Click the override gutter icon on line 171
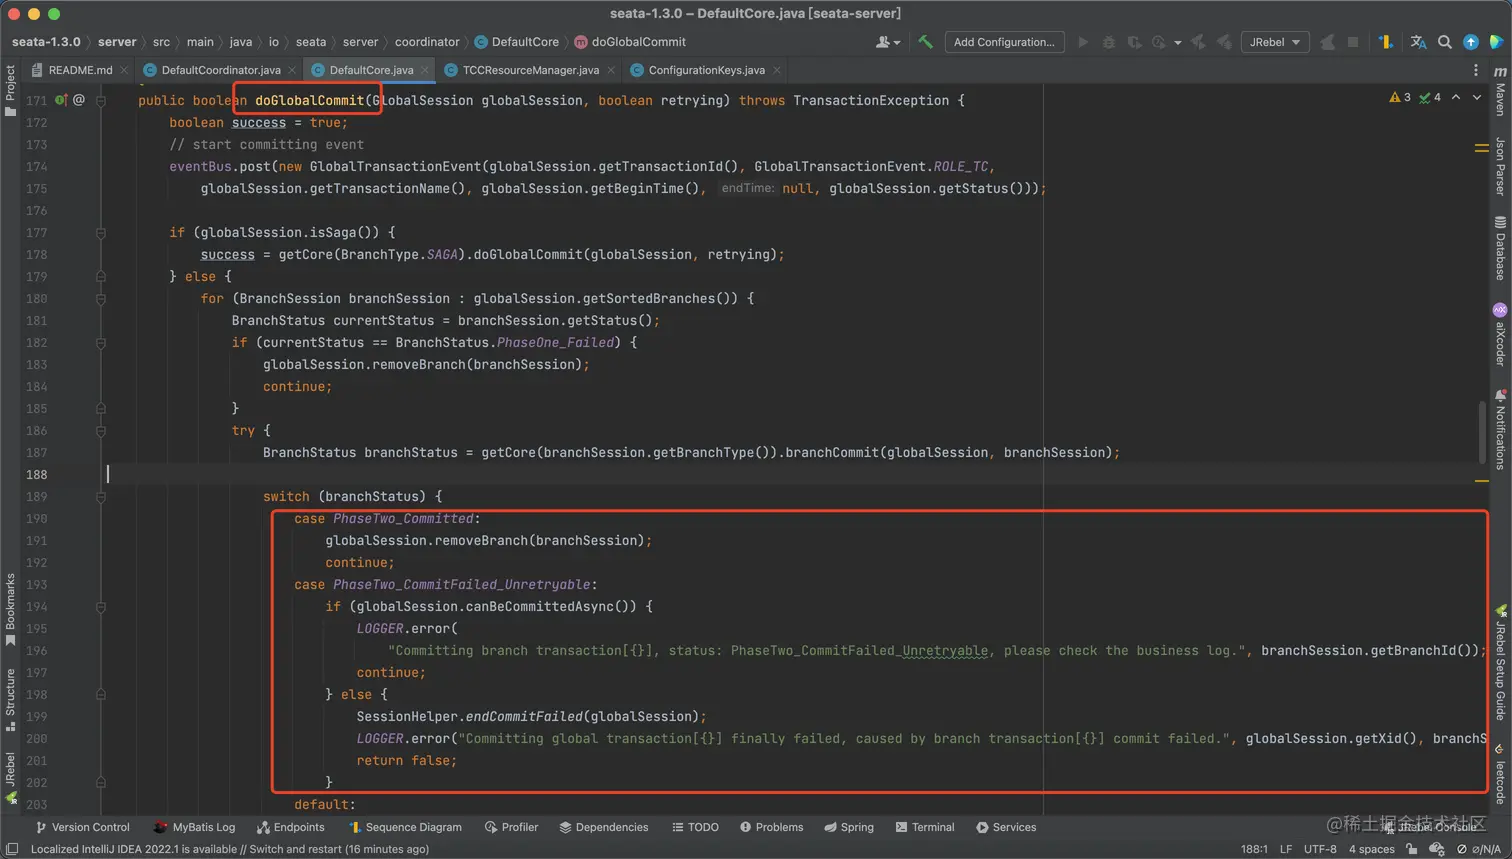This screenshot has height=859, width=1512. click(x=60, y=100)
